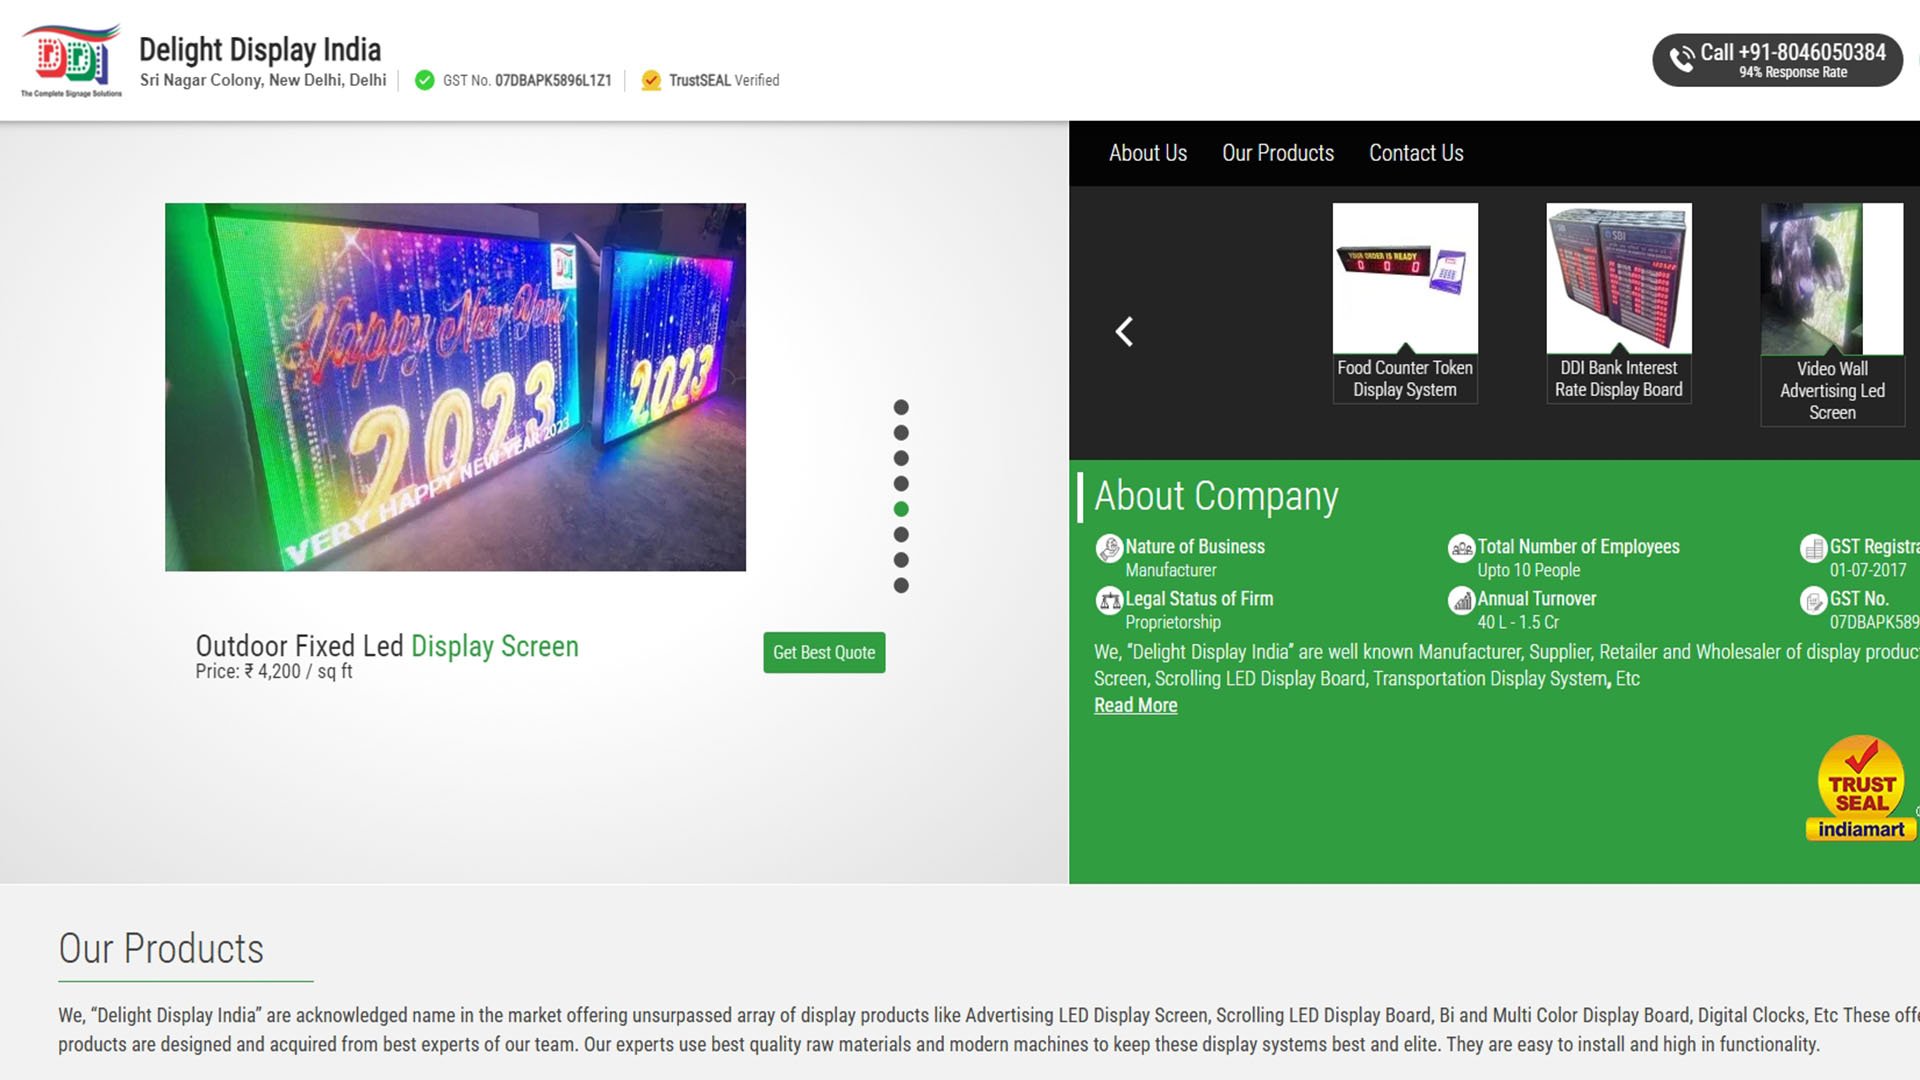Select the fourth slideshow dot
Viewport: 1920px width, 1080px height.
pyautogui.click(x=901, y=484)
